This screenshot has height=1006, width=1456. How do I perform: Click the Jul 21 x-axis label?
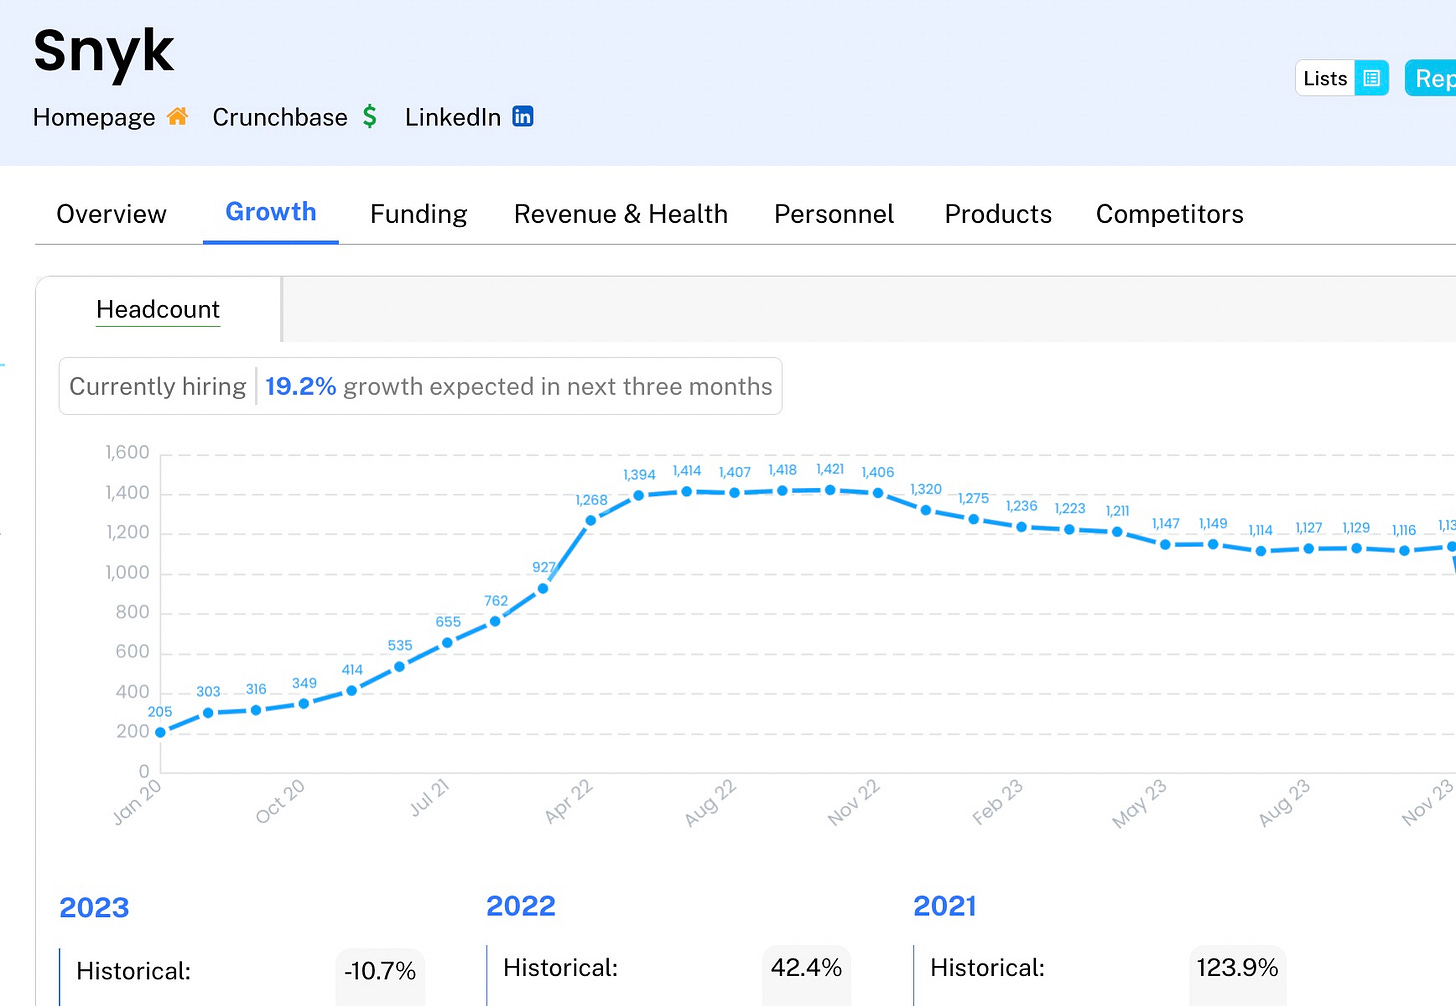(x=430, y=798)
